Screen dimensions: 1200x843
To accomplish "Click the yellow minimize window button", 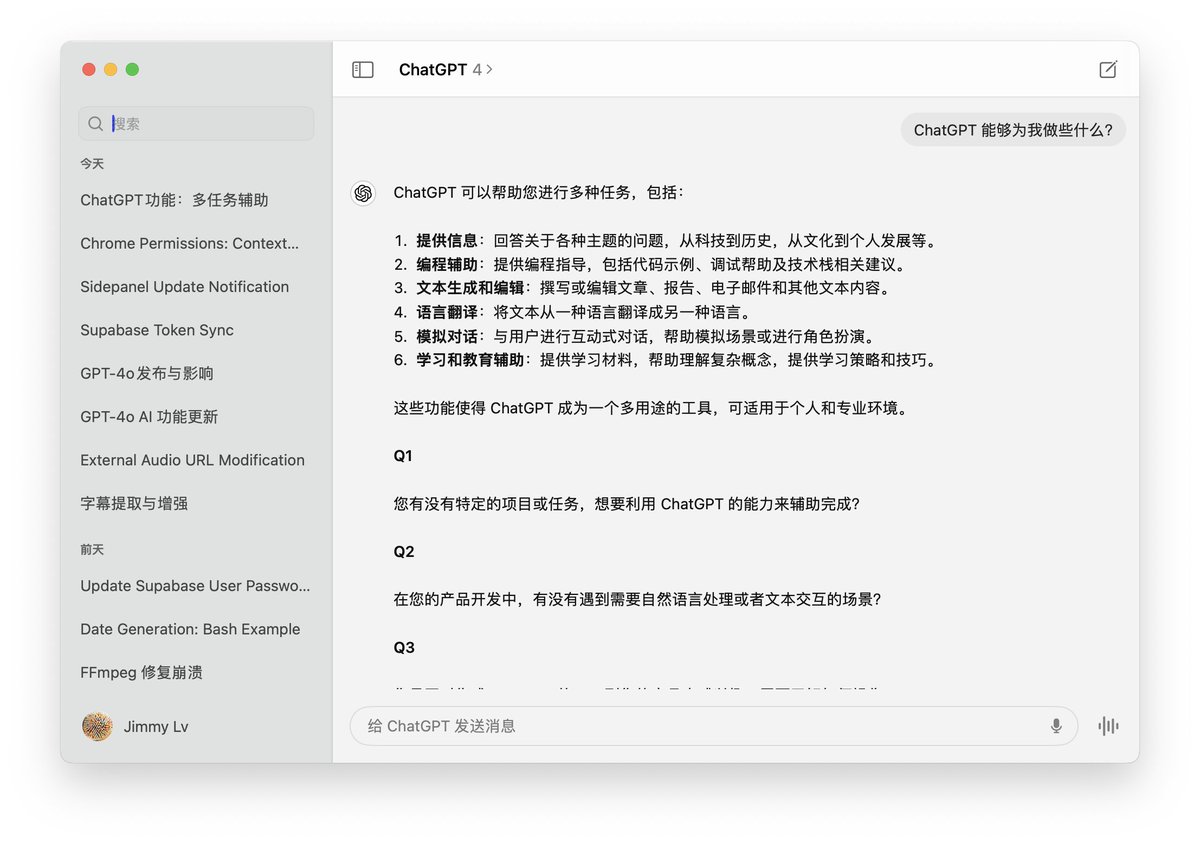I will click(x=110, y=70).
